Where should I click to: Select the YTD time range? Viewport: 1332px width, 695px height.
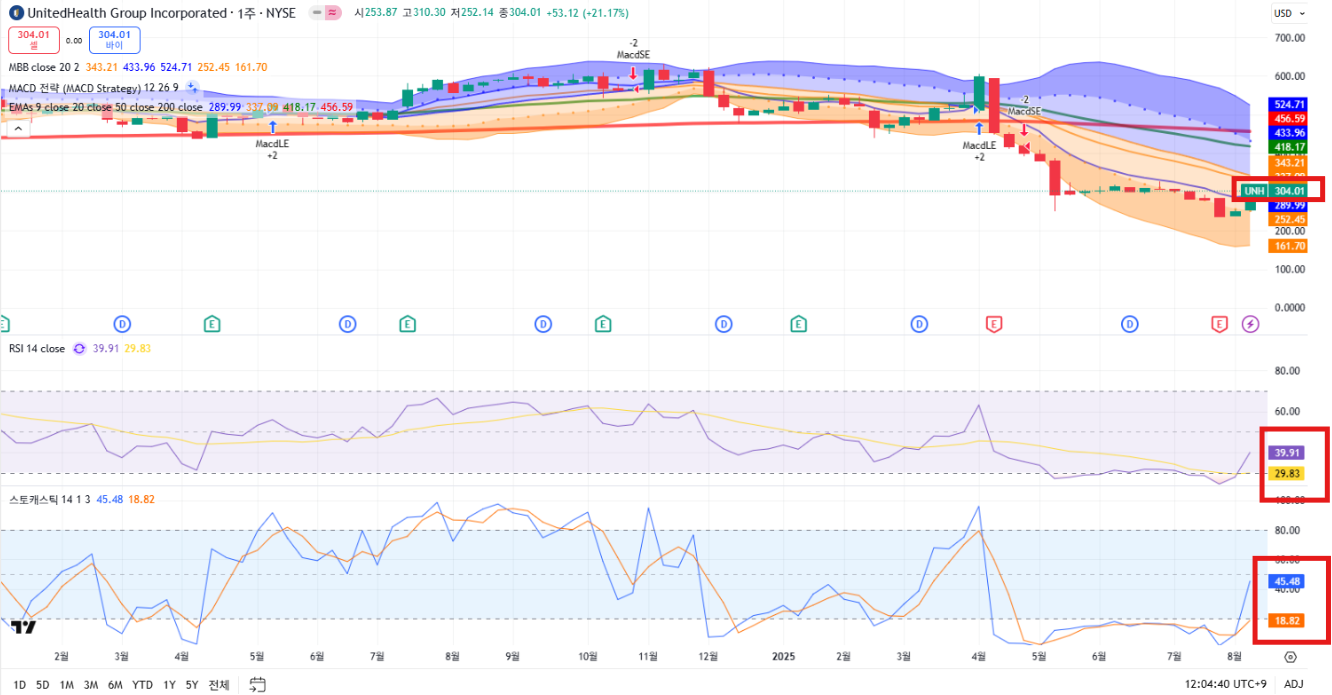(143, 685)
